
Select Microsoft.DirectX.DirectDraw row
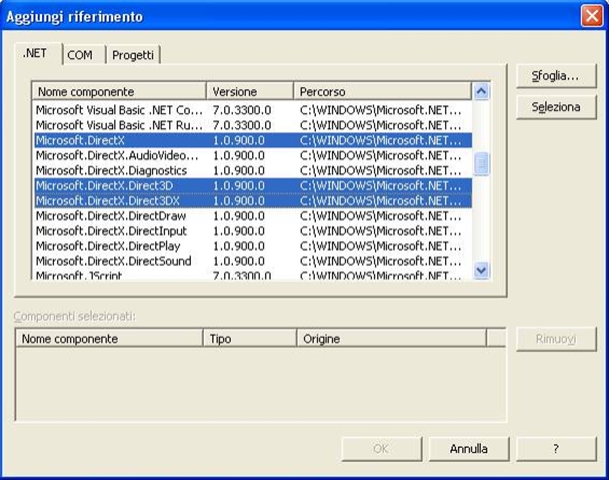[253, 216]
